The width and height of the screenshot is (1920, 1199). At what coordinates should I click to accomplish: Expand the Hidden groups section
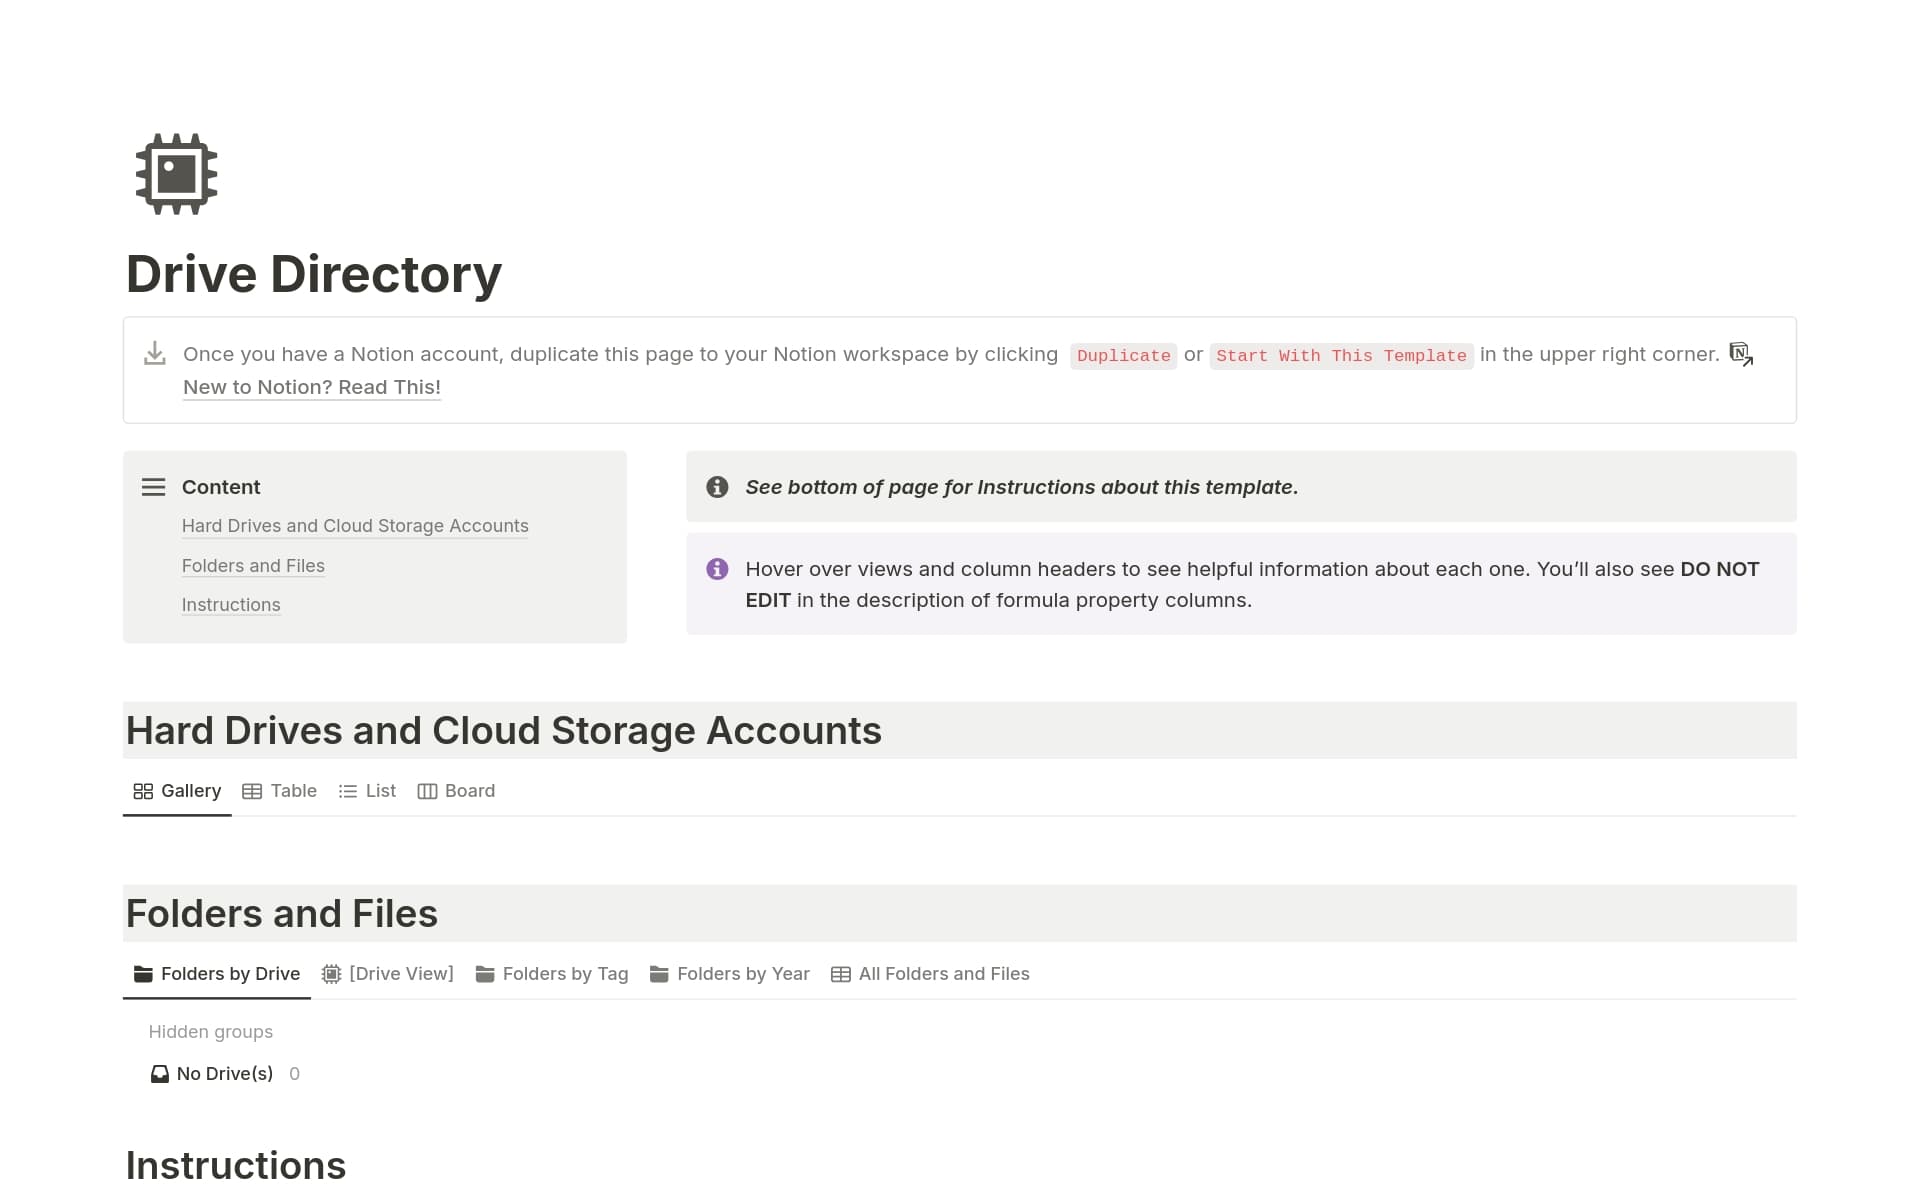pyautogui.click(x=210, y=1031)
